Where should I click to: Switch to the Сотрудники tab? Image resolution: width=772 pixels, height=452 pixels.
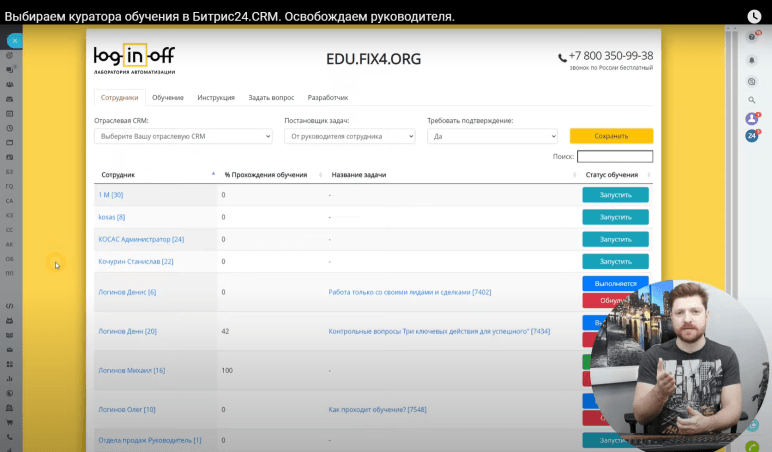(120, 97)
